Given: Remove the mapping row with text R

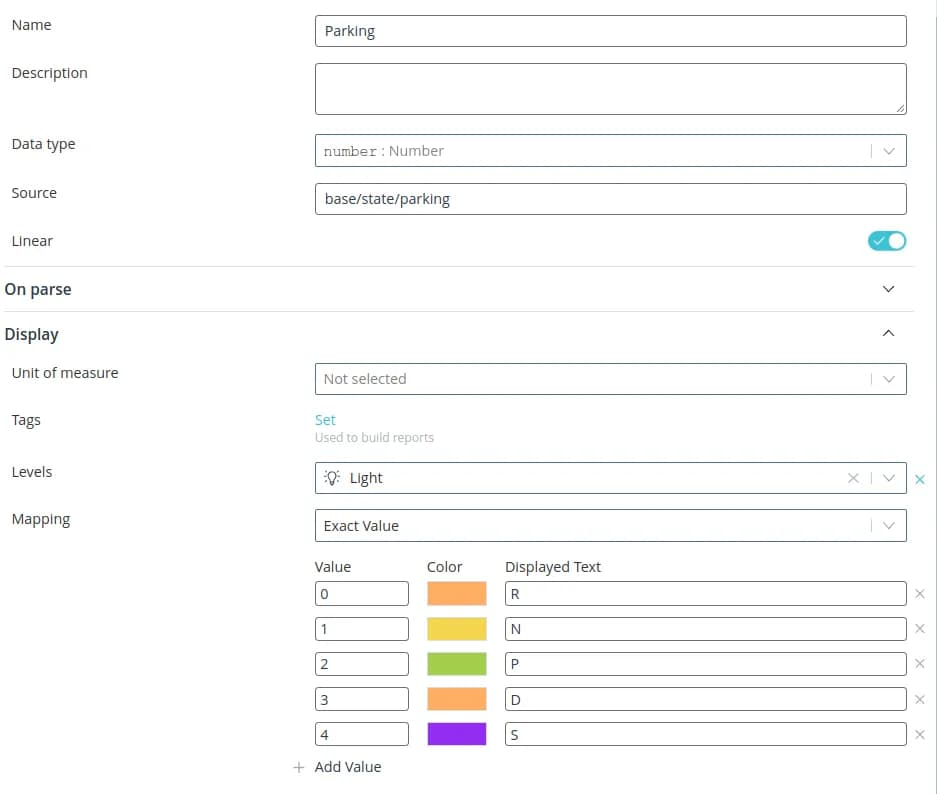Looking at the screenshot, I should (x=920, y=594).
